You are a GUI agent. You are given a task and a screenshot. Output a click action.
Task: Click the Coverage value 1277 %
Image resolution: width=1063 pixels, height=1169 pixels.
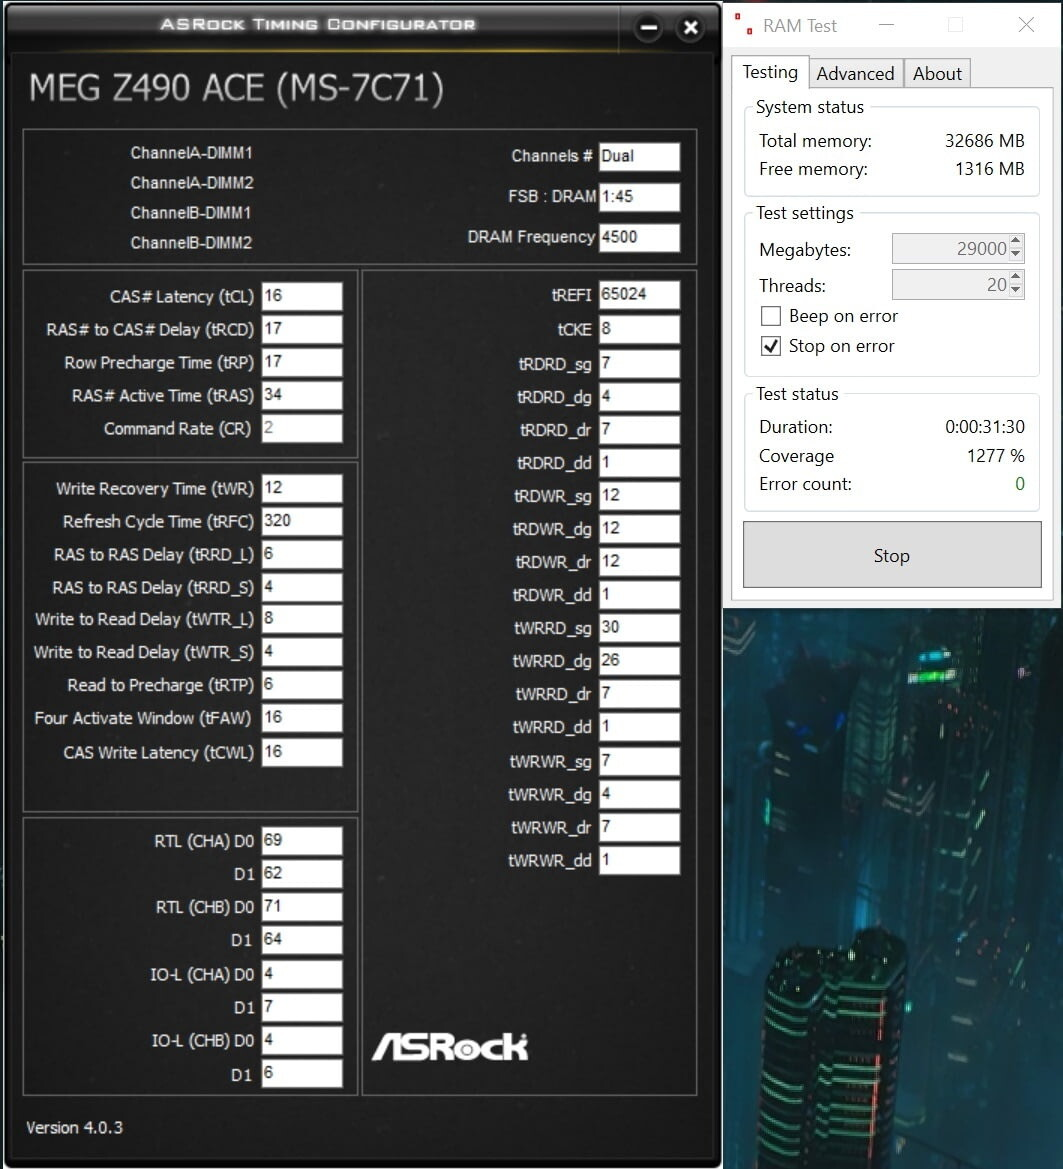995,456
